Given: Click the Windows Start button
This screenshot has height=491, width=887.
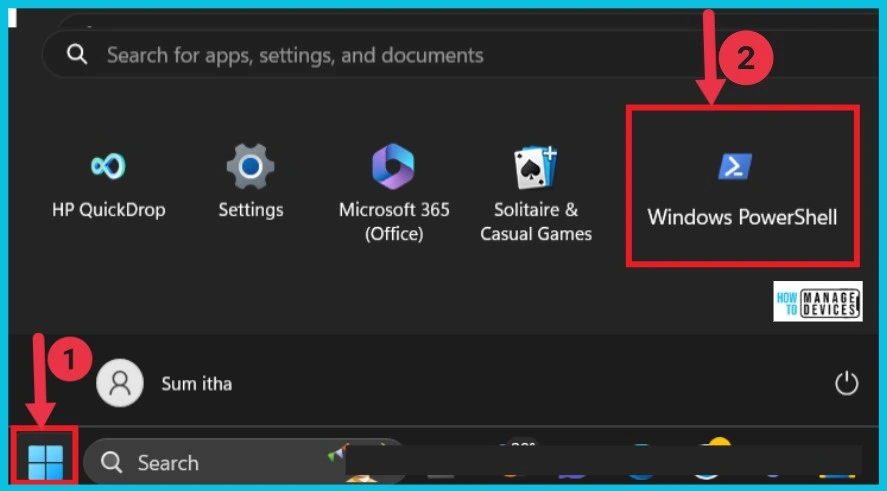Looking at the screenshot, I should [x=45, y=461].
